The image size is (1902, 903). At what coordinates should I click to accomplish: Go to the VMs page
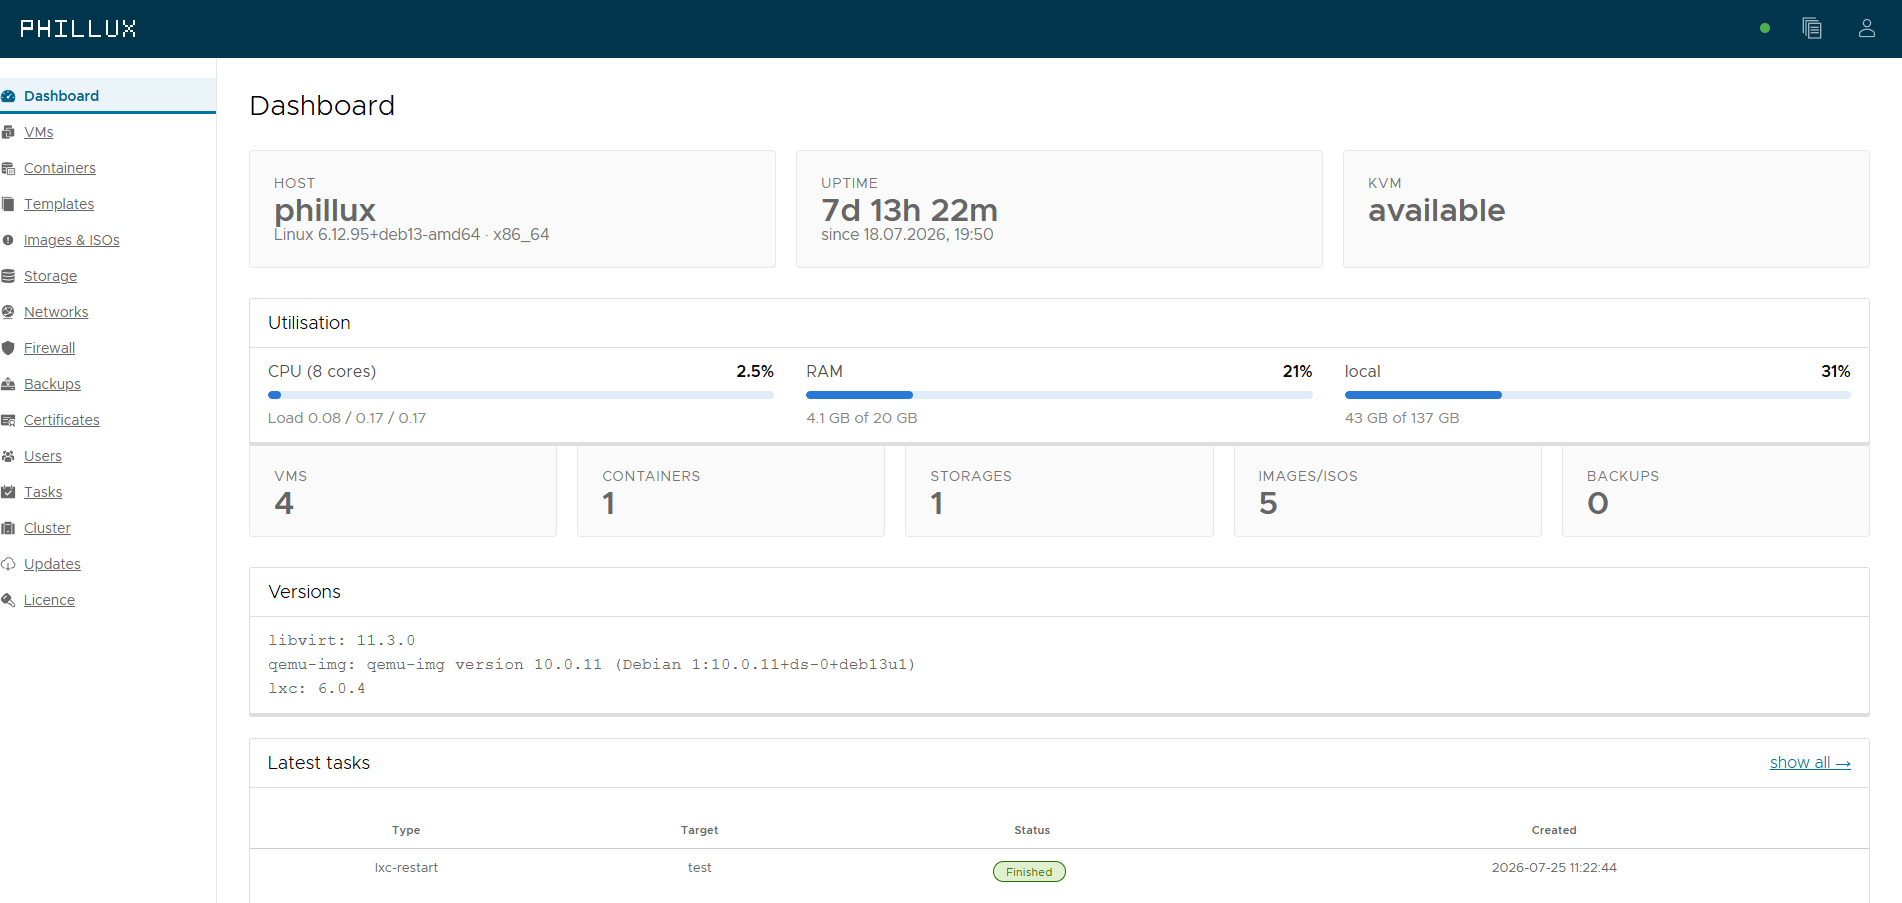click(39, 132)
